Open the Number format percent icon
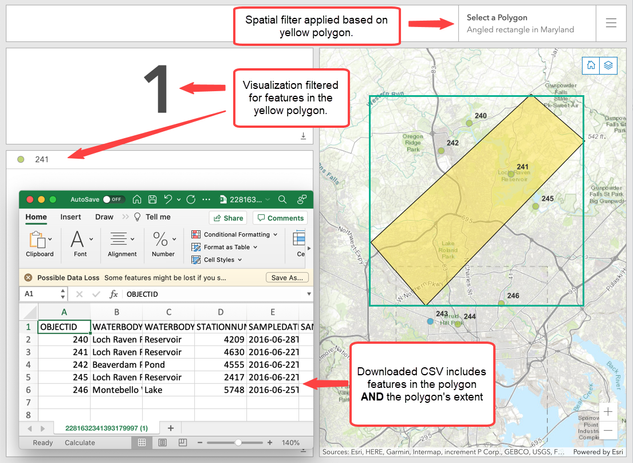 point(161,239)
